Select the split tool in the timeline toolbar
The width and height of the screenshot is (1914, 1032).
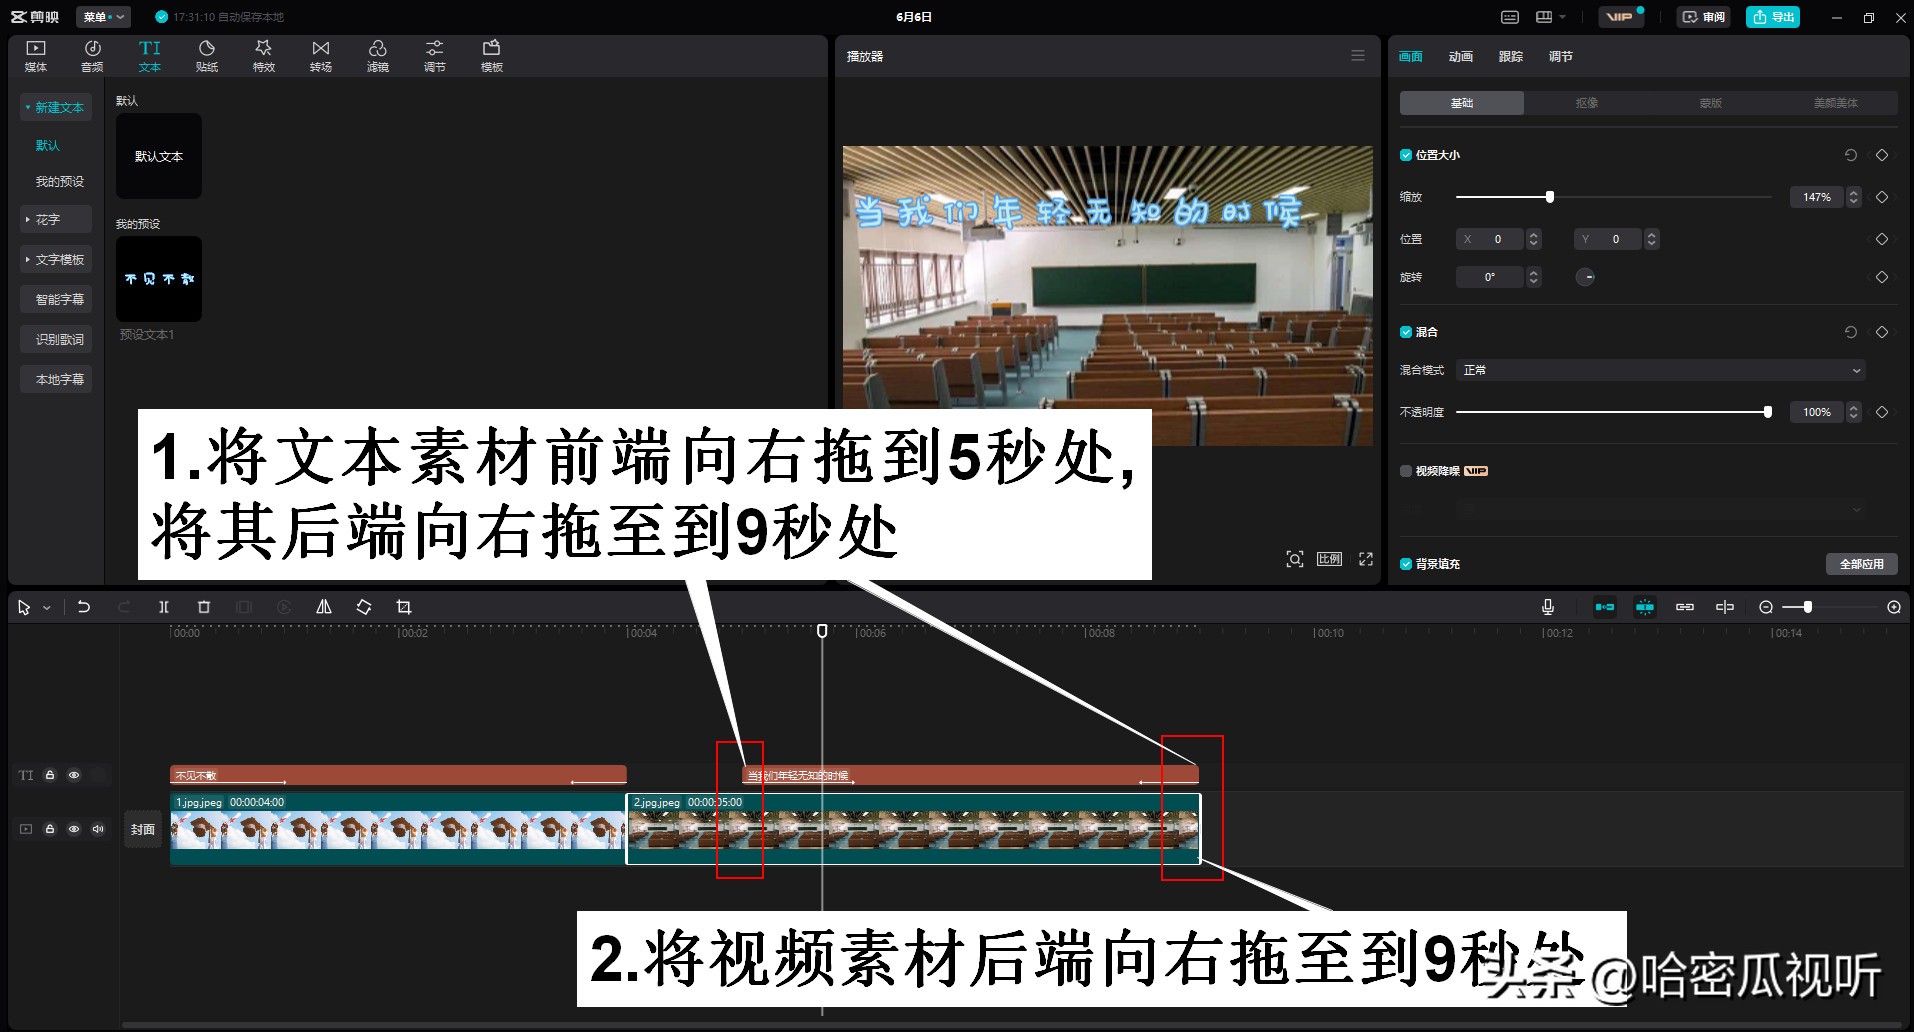tap(164, 606)
